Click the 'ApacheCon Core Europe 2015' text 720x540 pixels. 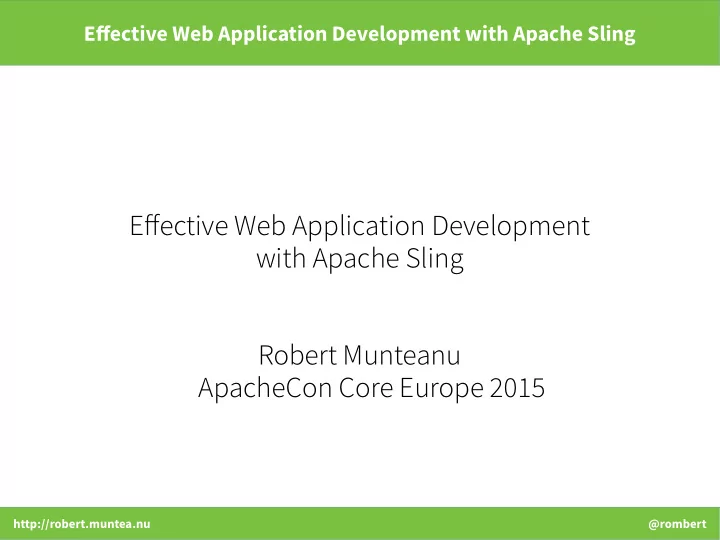(371, 388)
